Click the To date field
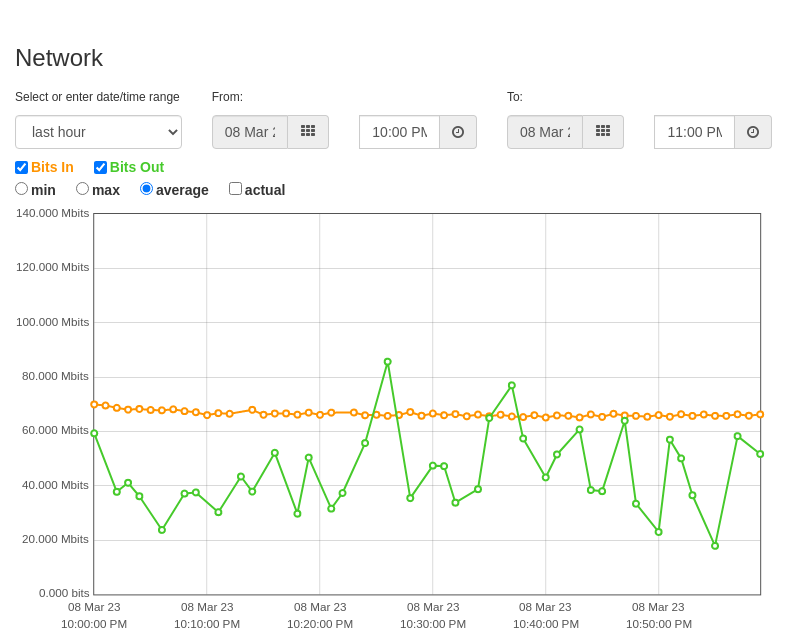The image size is (787, 634). click(x=545, y=132)
